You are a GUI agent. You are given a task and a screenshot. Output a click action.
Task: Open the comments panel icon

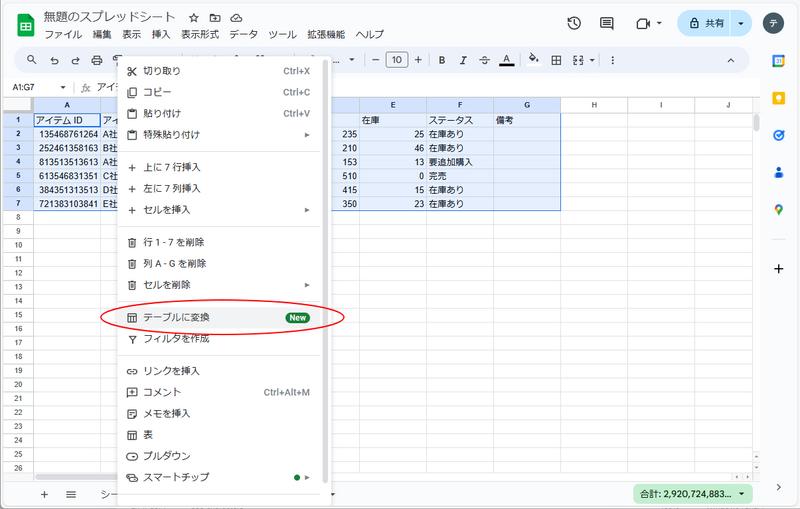(x=606, y=23)
